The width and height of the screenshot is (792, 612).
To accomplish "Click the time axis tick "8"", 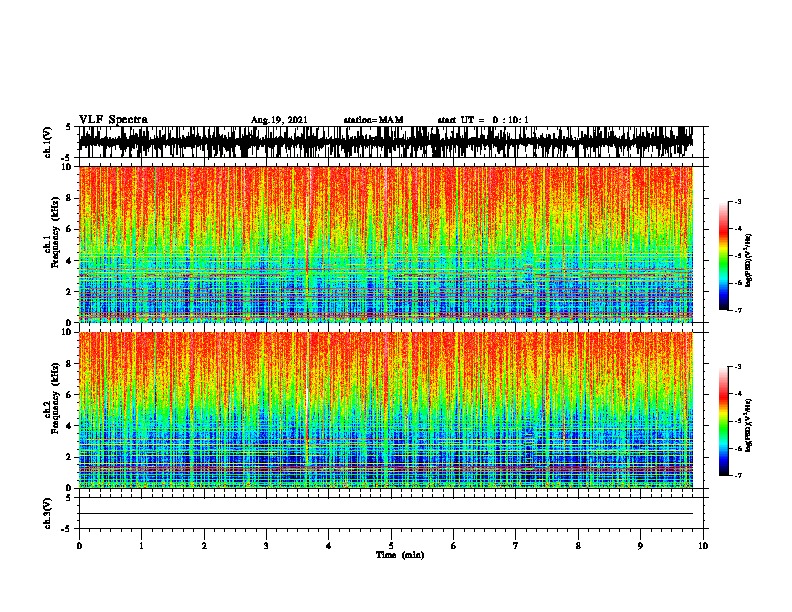I will 578,546.
